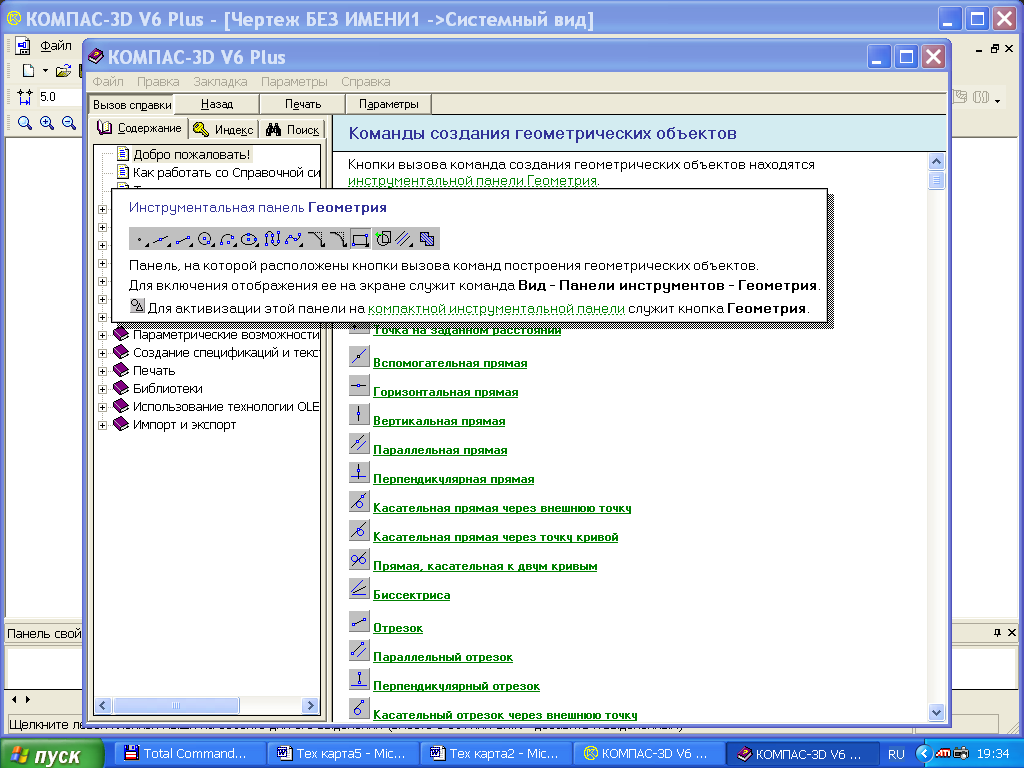Select the collect contour icon in Geometry popup

383,239
